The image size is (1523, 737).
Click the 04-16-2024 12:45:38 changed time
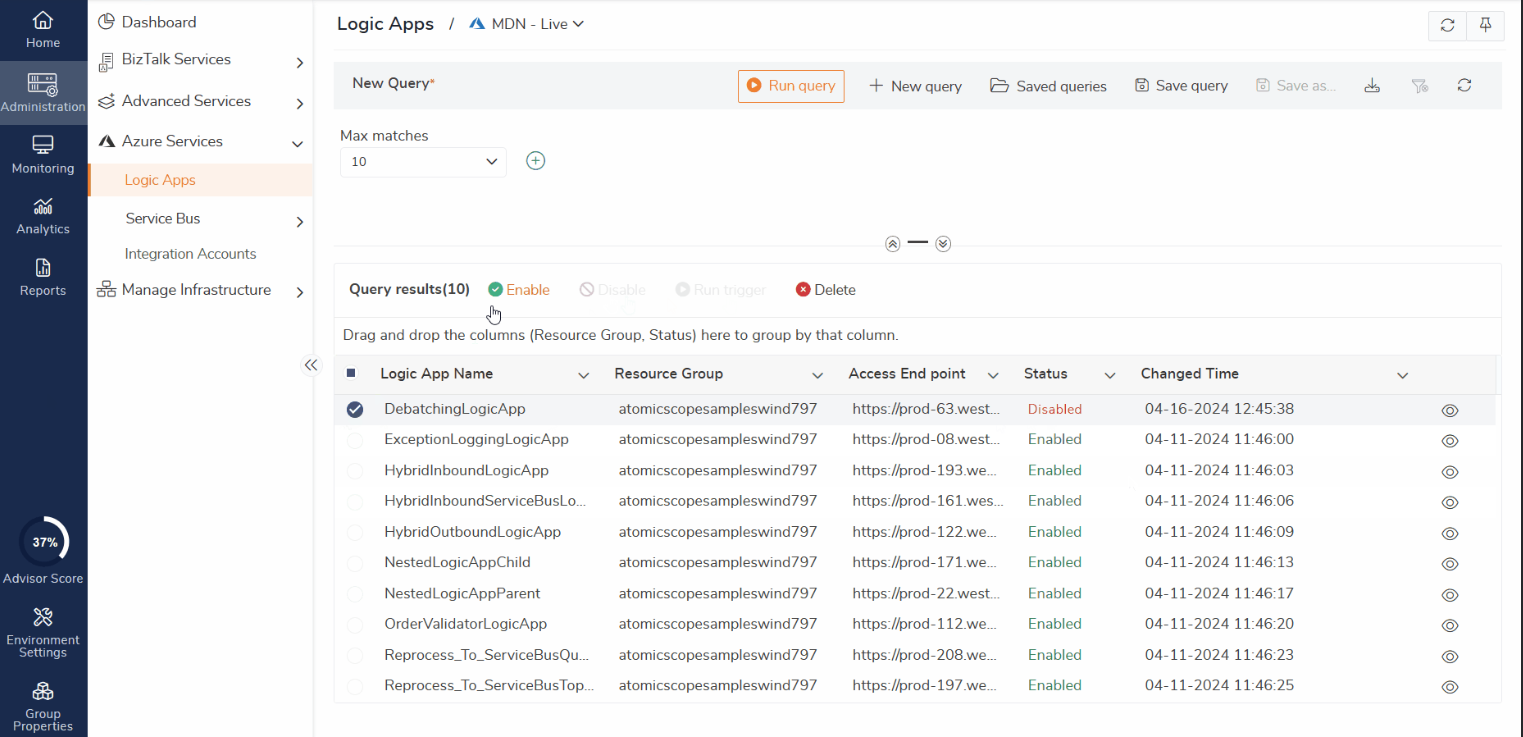click(x=1219, y=409)
